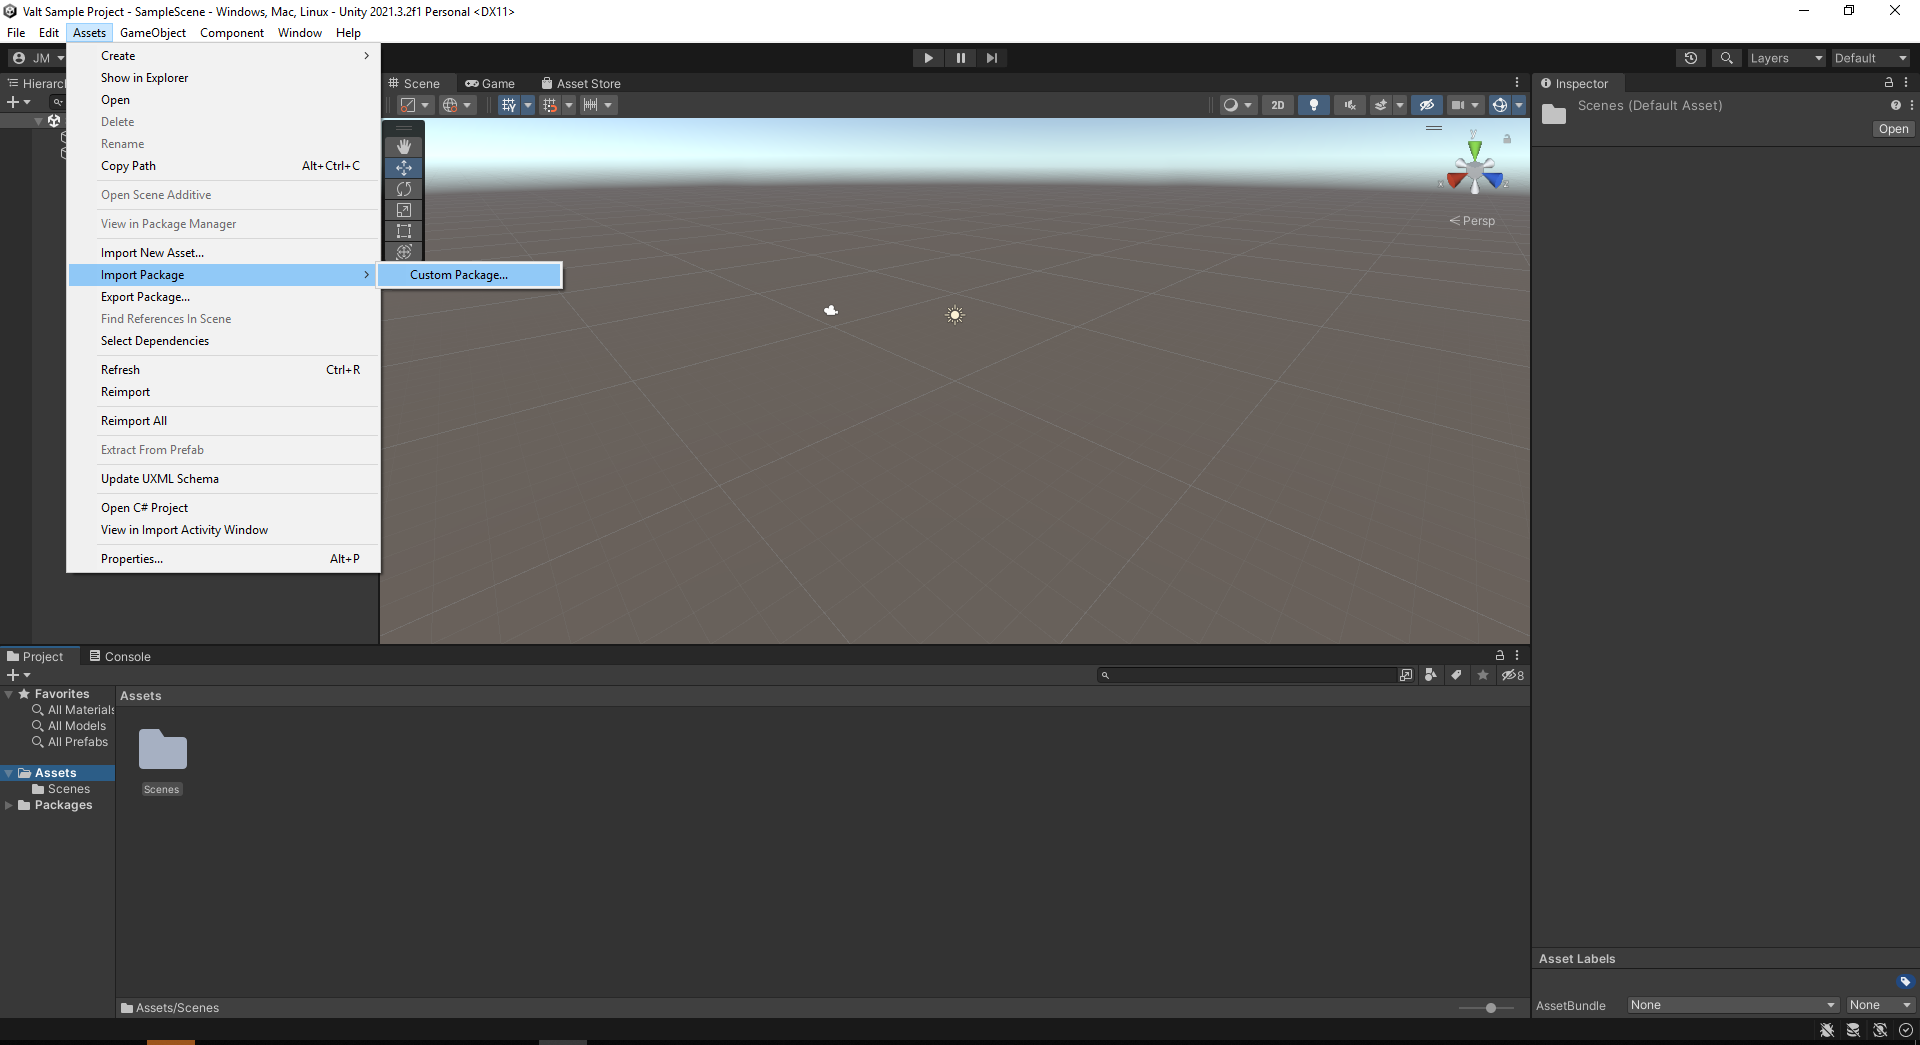
Task: Choose Custom Package from the submenu
Action: (458, 274)
